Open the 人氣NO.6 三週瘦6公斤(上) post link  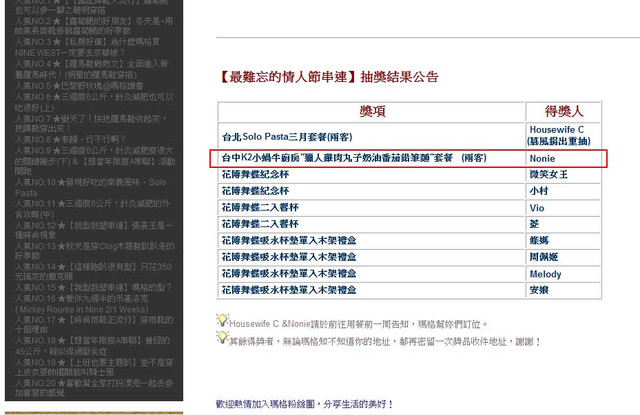(94, 102)
